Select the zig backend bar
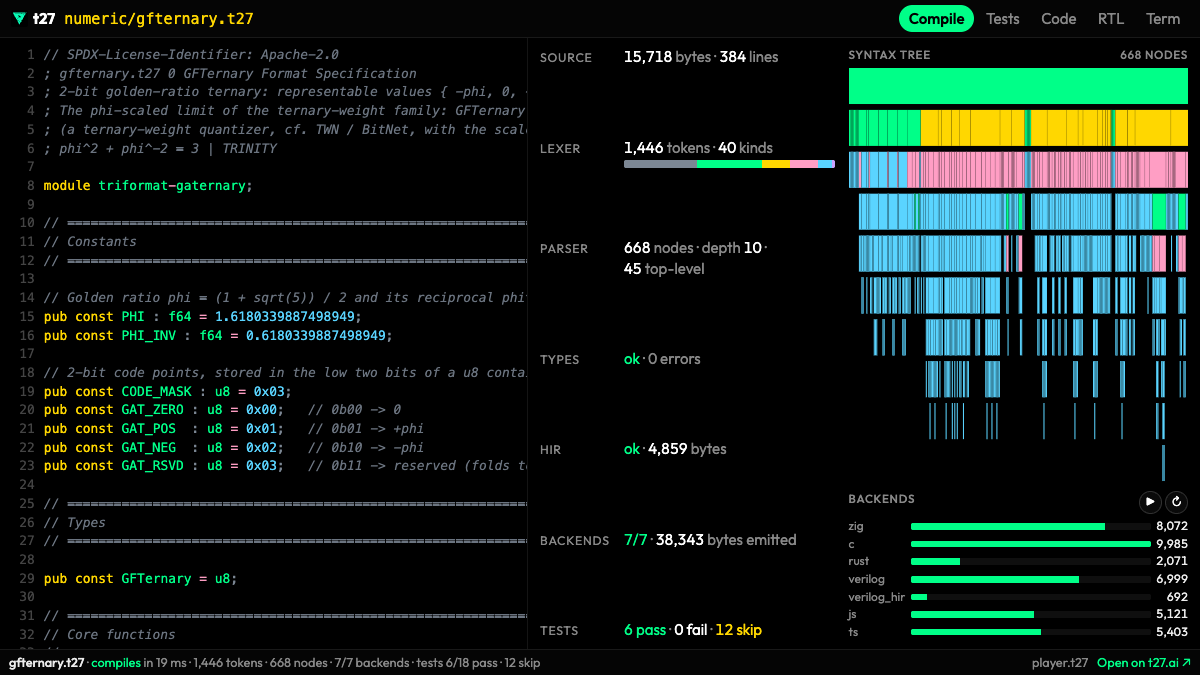Viewport: 1200px width, 675px height. coord(1030,526)
